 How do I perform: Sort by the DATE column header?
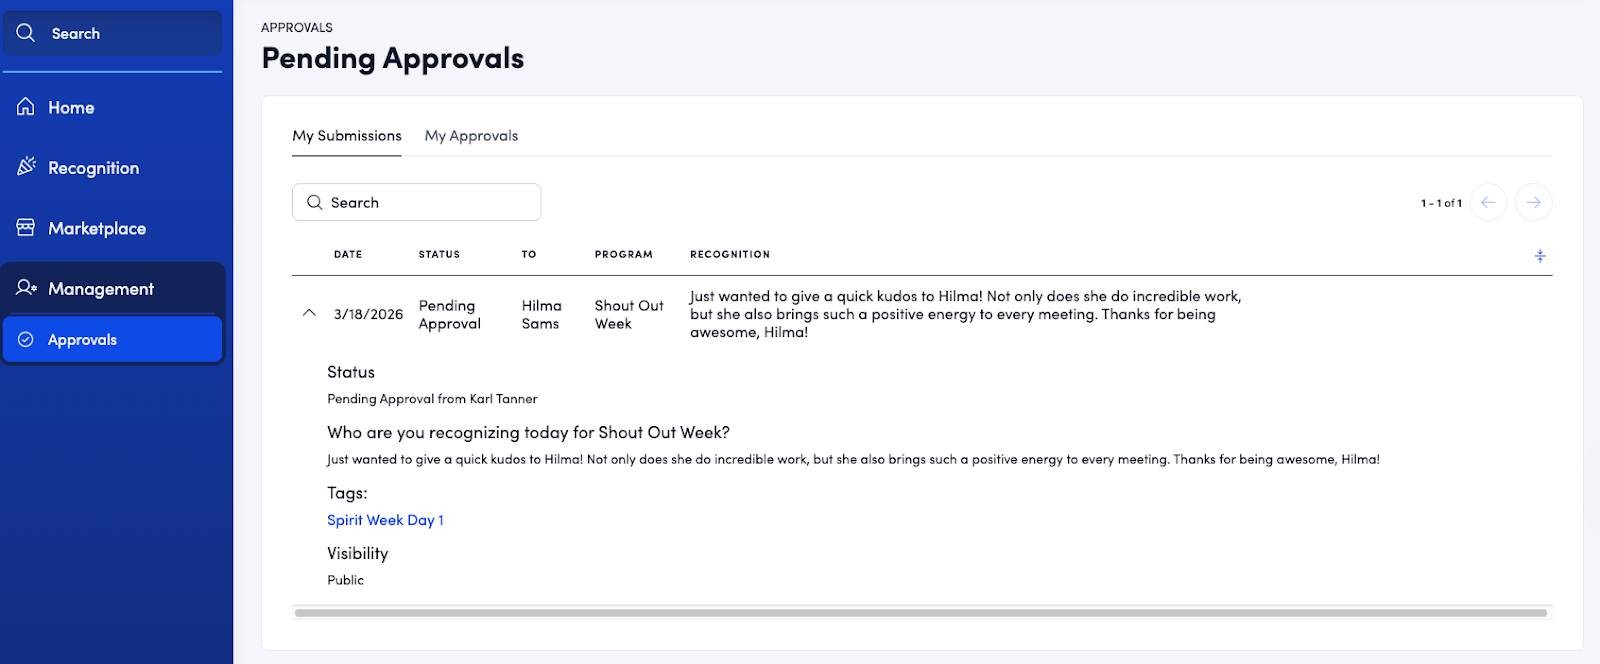click(348, 254)
